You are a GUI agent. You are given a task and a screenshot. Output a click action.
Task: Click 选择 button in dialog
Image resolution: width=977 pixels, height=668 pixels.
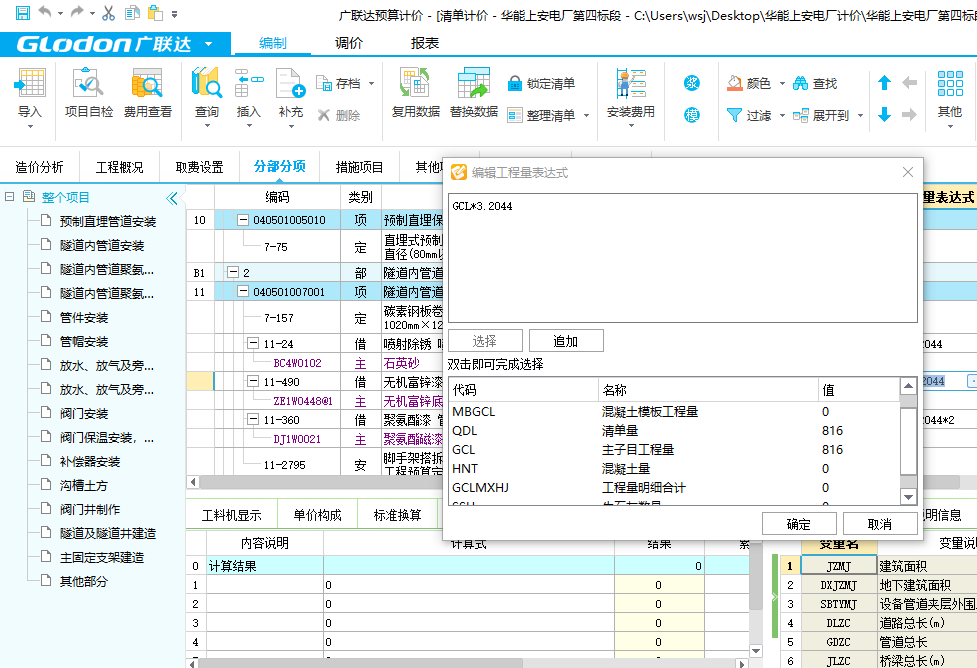485,341
